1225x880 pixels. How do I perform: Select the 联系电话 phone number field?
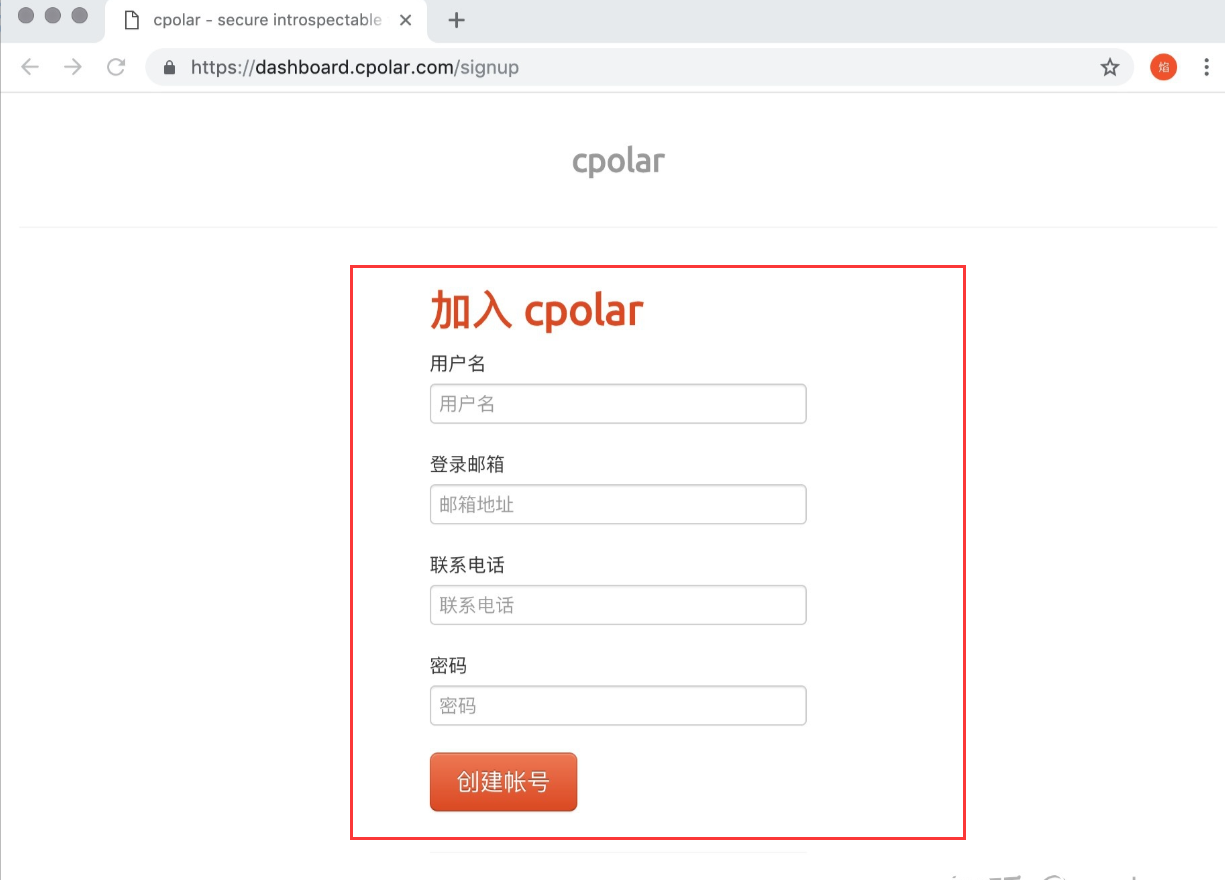pyautogui.click(x=618, y=605)
